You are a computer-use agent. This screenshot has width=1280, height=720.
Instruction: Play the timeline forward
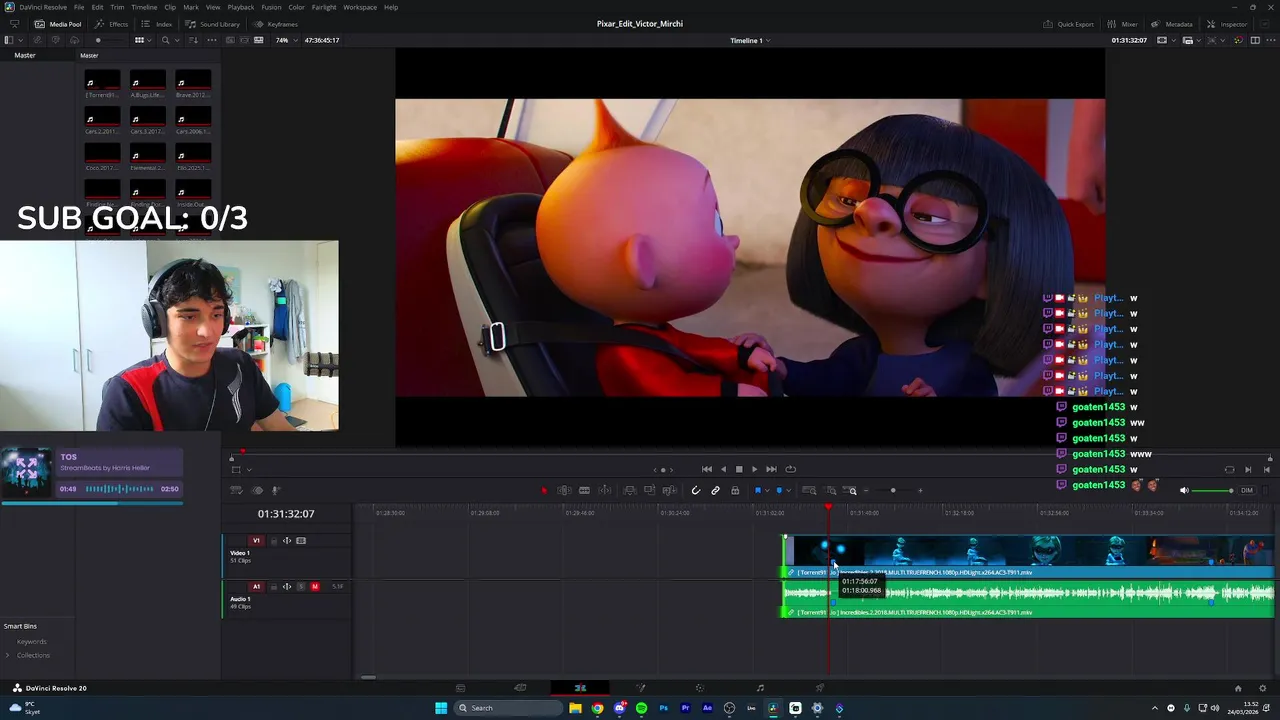[x=755, y=469]
